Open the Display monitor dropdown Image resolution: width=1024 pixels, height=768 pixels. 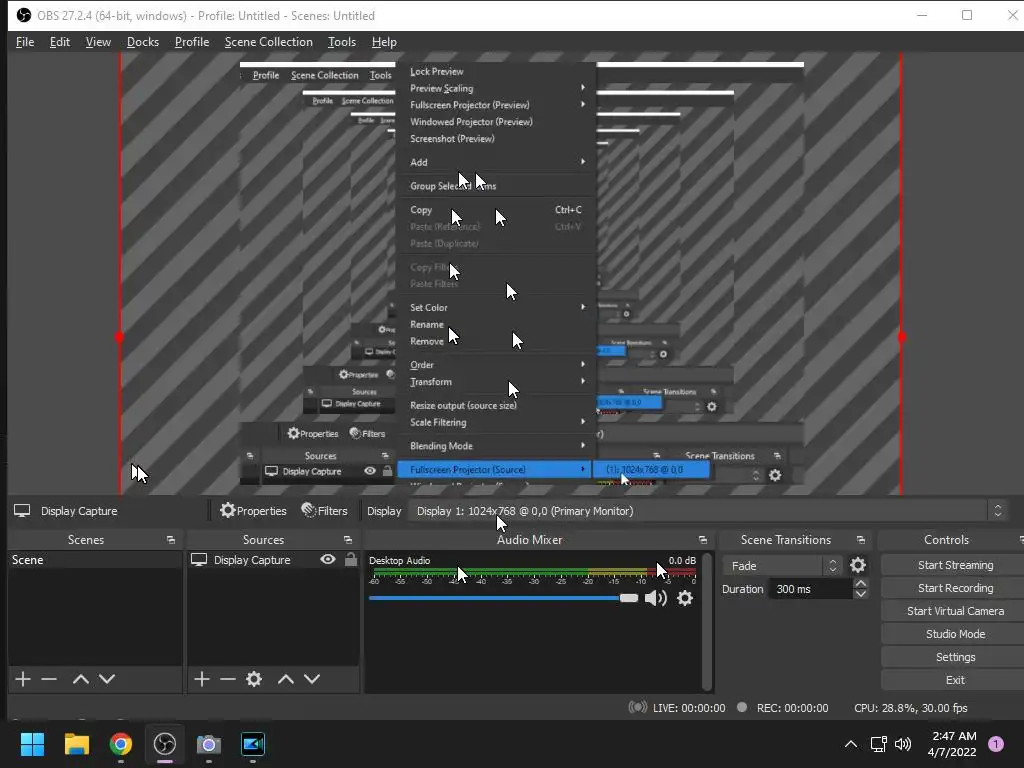click(x=707, y=511)
